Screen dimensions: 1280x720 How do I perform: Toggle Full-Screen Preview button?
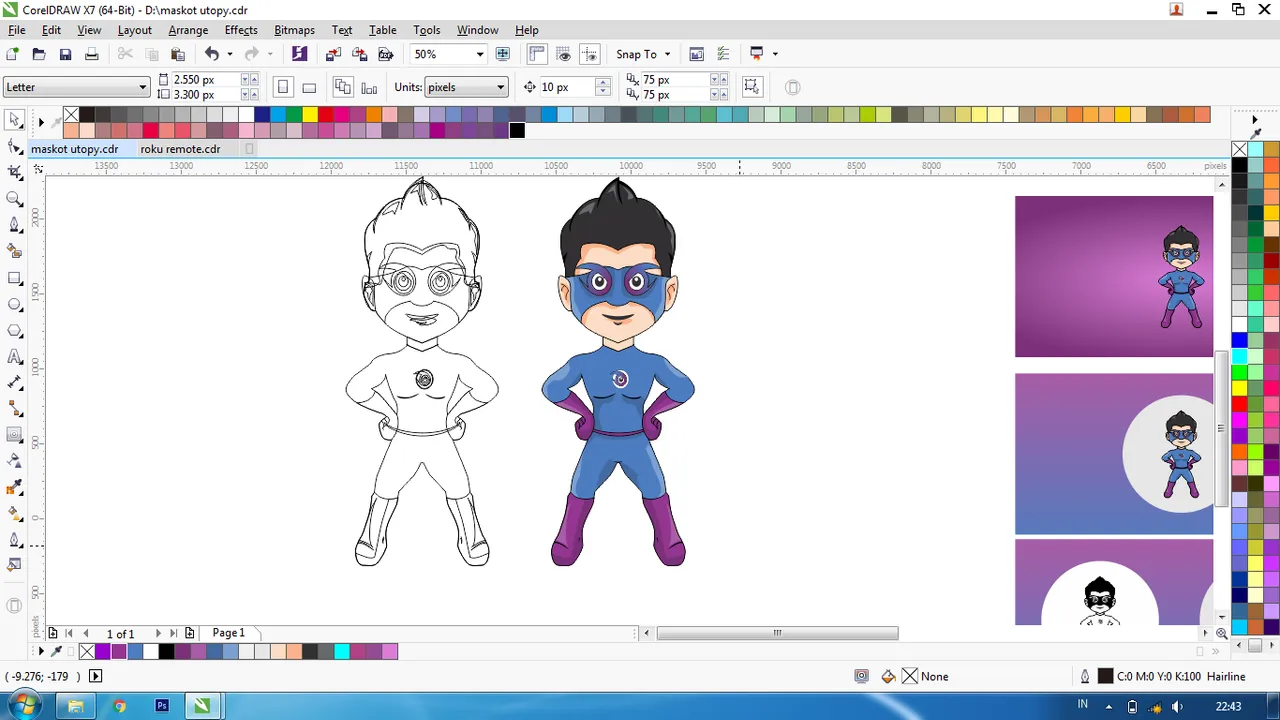coord(503,54)
